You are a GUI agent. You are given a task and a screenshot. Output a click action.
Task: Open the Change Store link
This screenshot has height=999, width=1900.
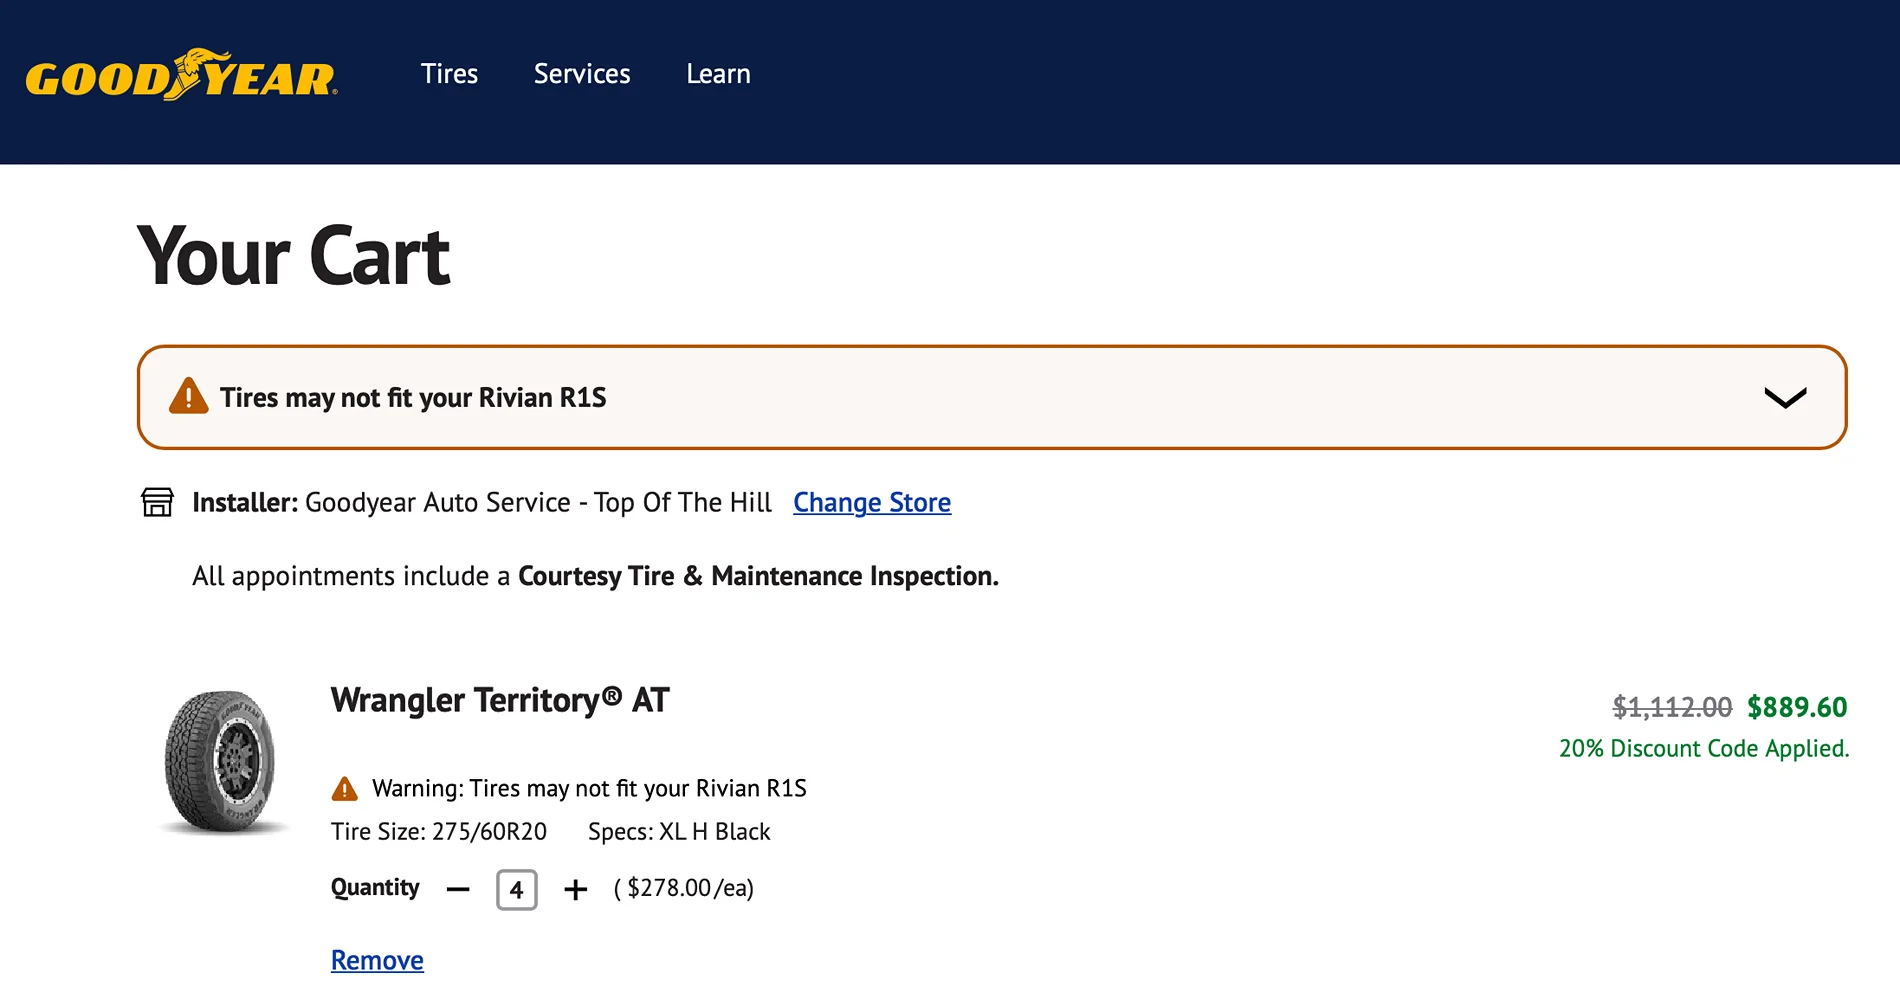pos(872,502)
